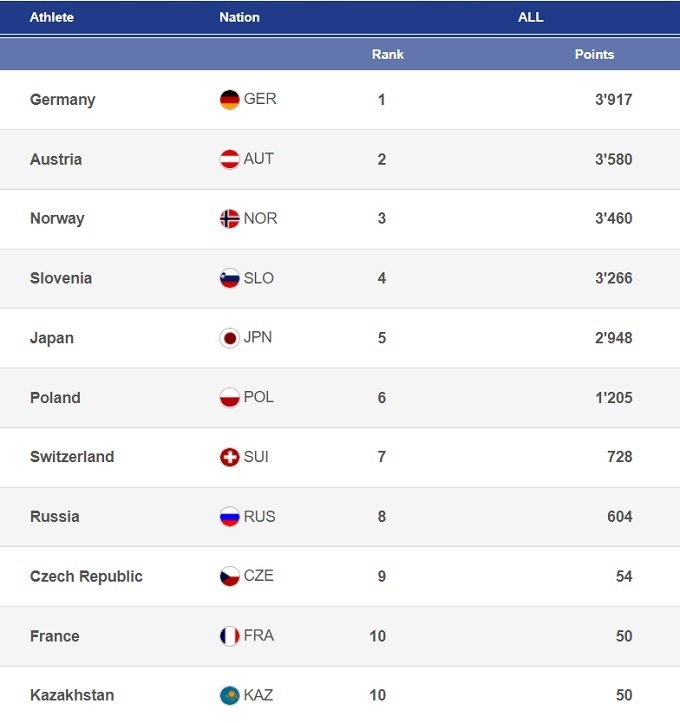Click the France flag icon
Viewport: 680px width, 723px height.
point(230,636)
